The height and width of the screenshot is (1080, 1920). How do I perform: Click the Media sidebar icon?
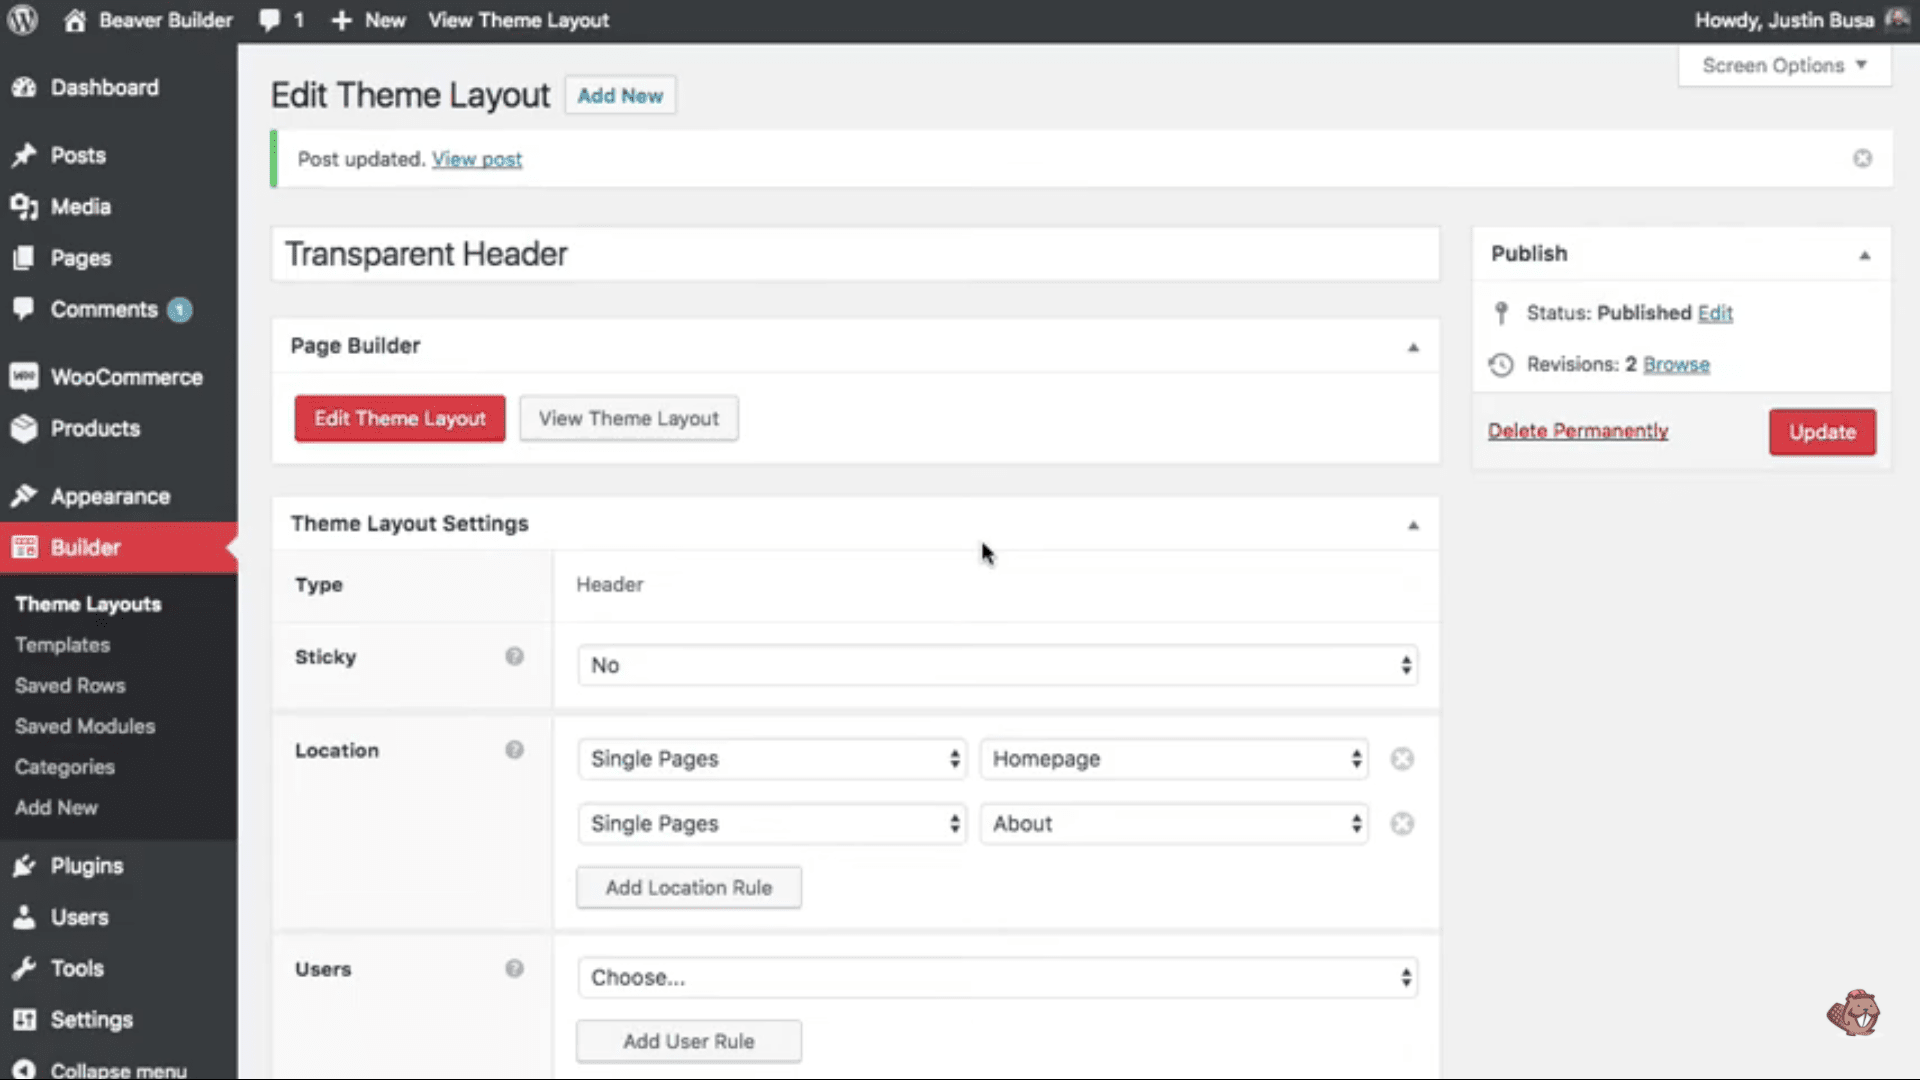24,207
